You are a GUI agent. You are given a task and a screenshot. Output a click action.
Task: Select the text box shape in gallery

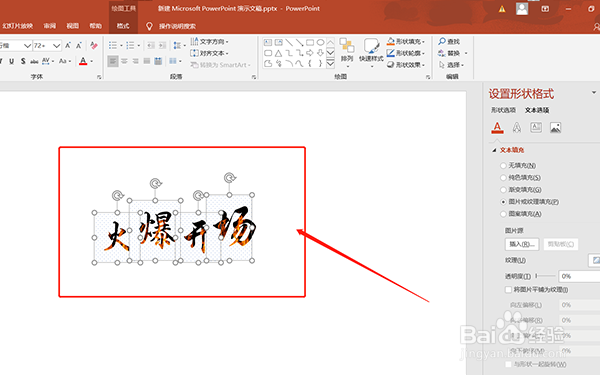click(x=268, y=42)
